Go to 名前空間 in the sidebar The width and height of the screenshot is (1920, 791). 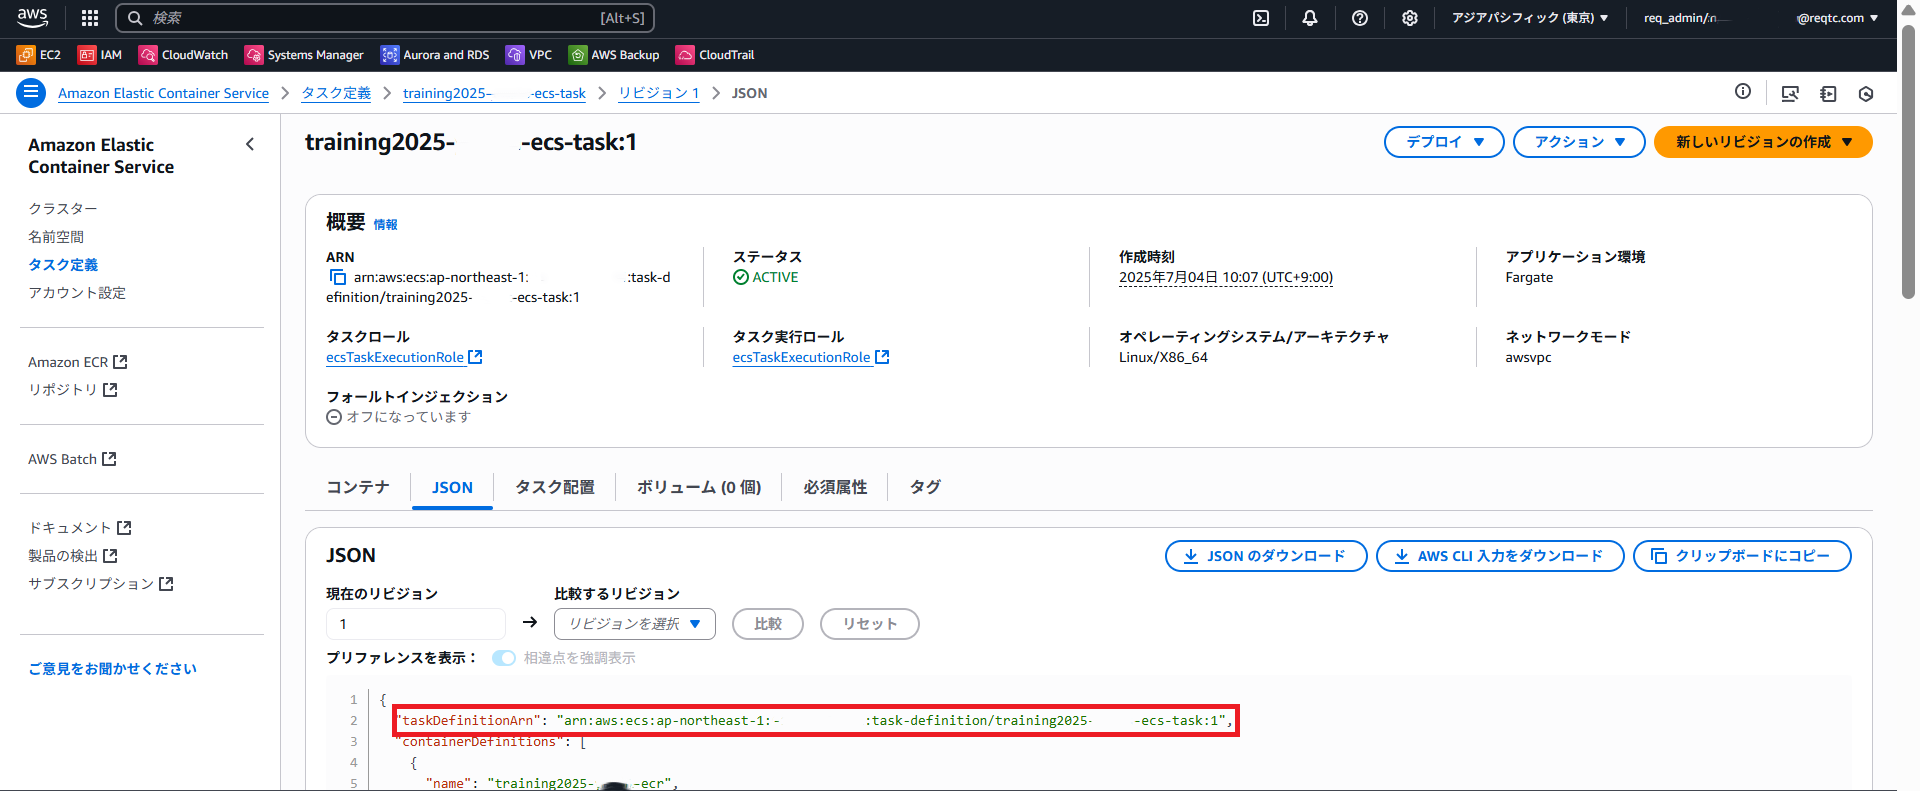click(56, 237)
